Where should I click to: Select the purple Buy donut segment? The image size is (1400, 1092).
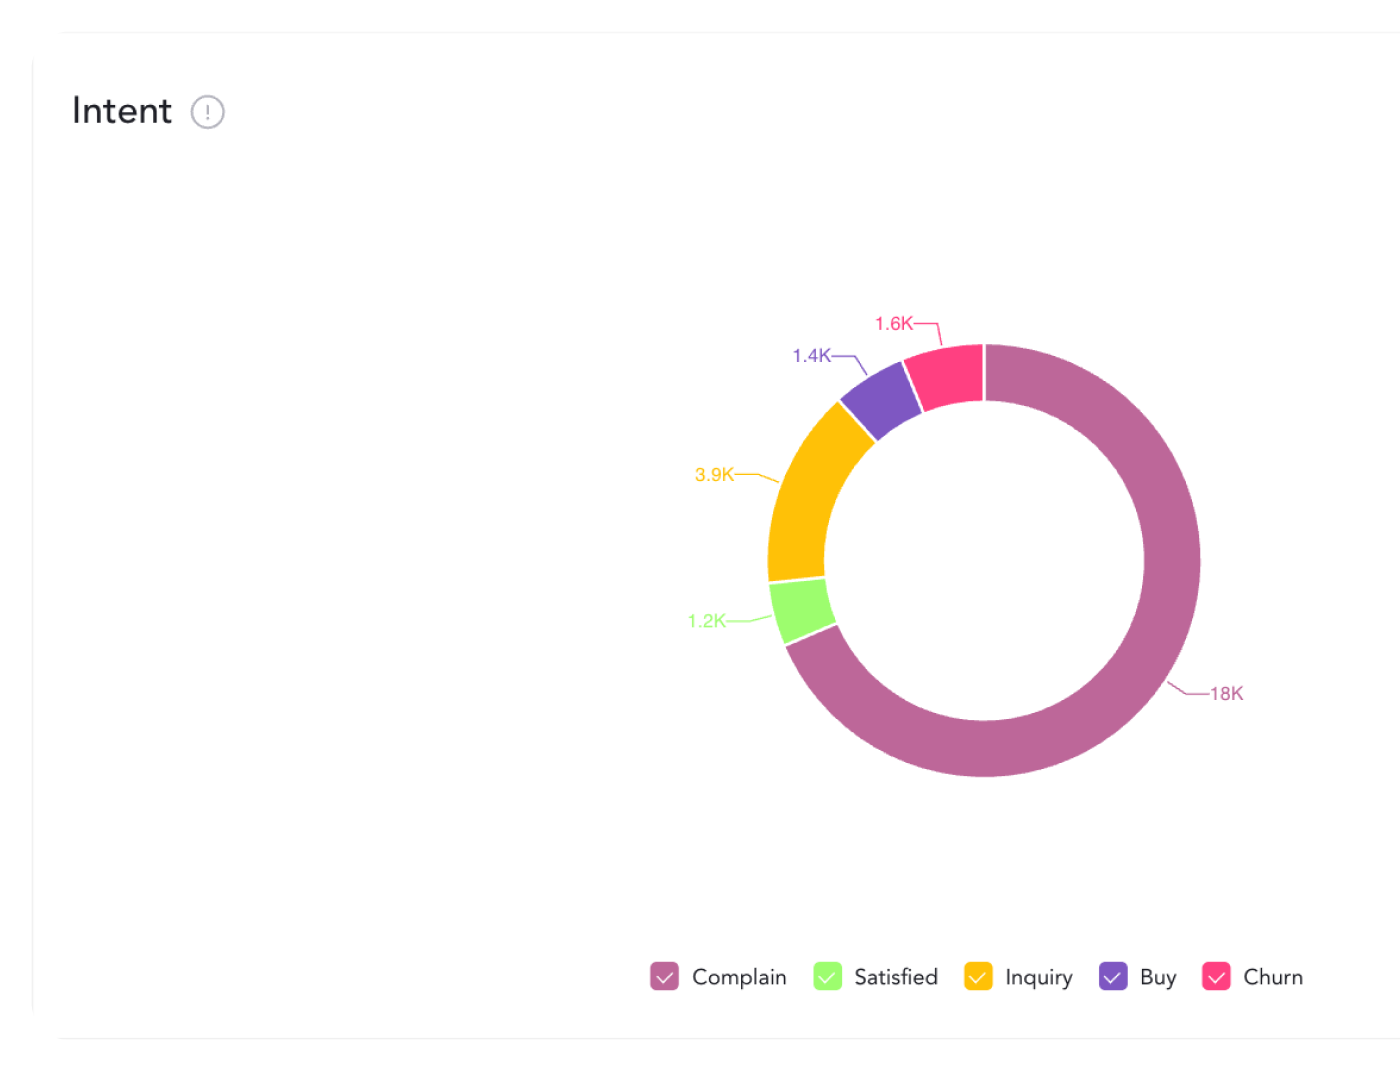click(880, 400)
